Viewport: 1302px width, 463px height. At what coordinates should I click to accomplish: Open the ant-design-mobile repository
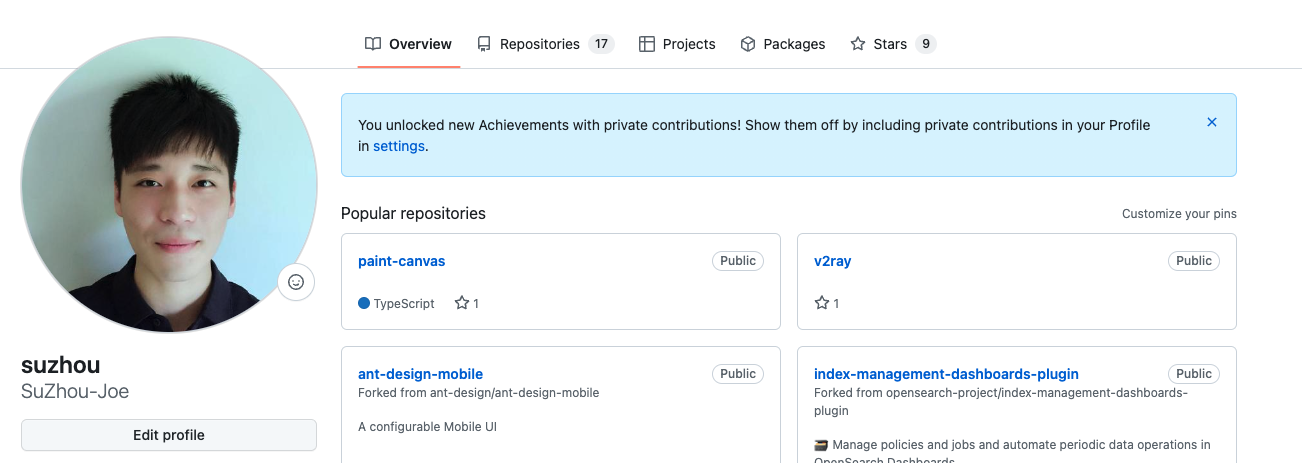[x=420, y=374]
